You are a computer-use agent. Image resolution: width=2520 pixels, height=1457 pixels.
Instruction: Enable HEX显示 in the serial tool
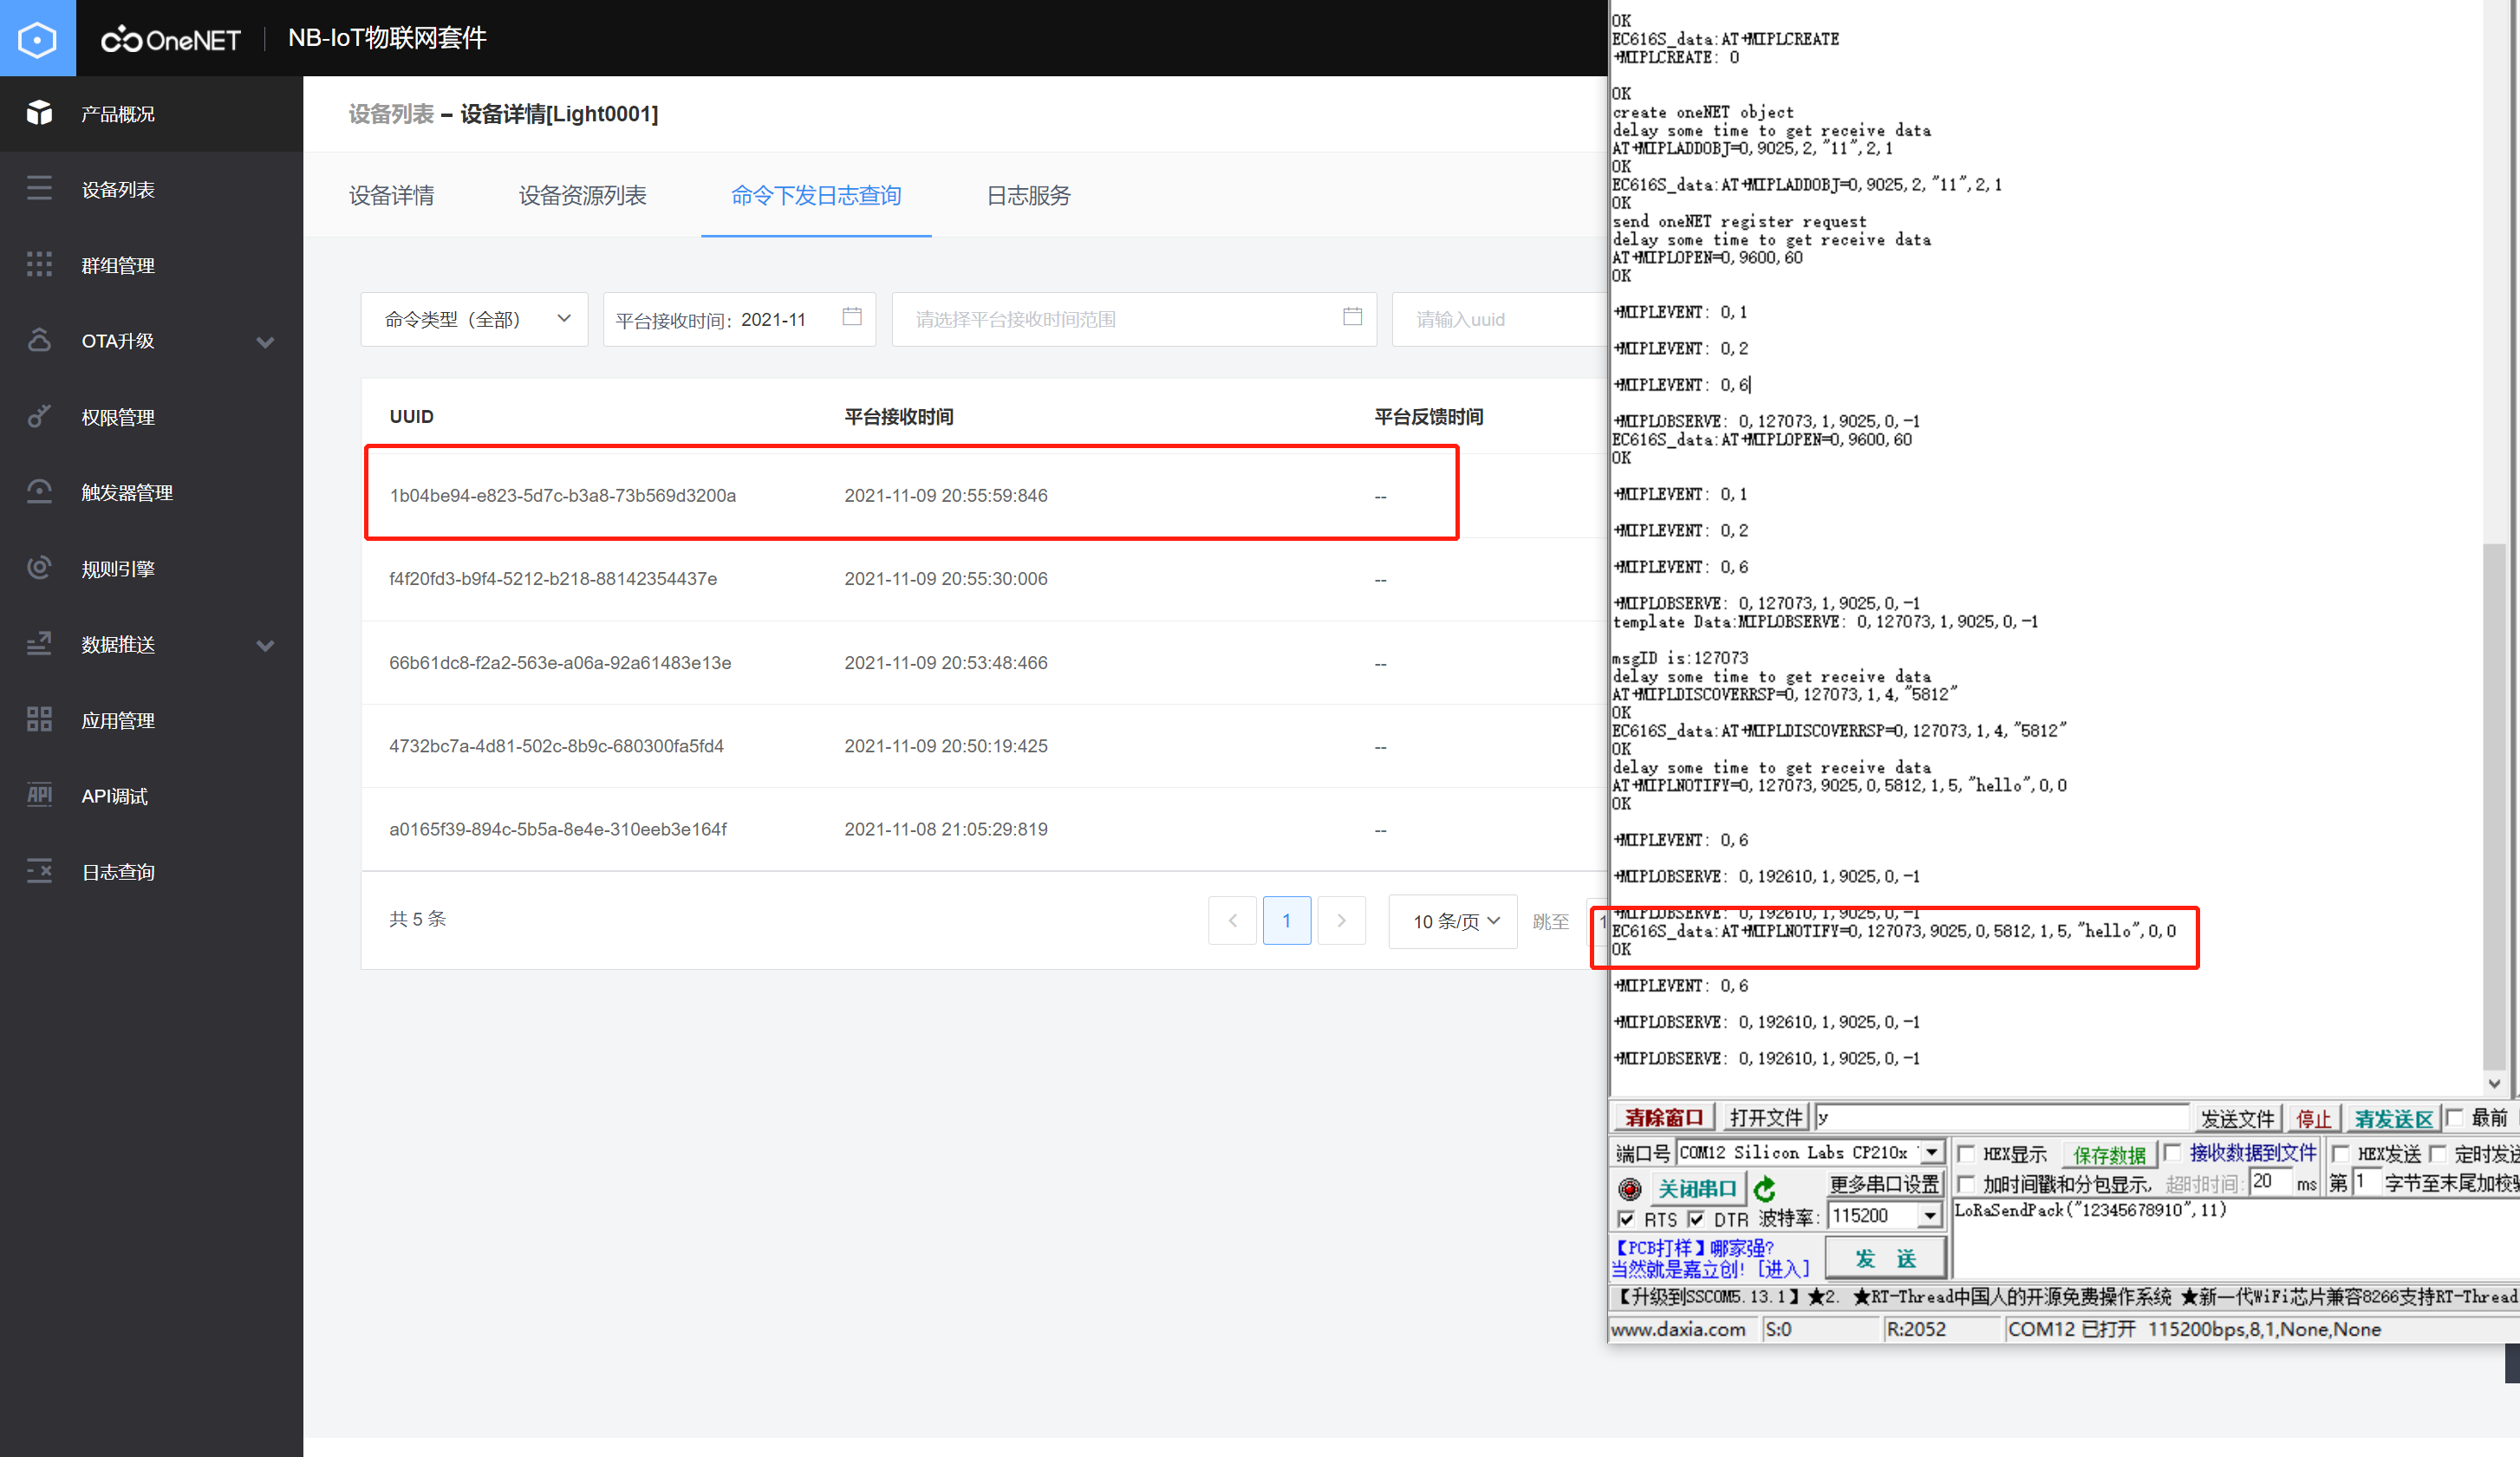point(1967,1152)
